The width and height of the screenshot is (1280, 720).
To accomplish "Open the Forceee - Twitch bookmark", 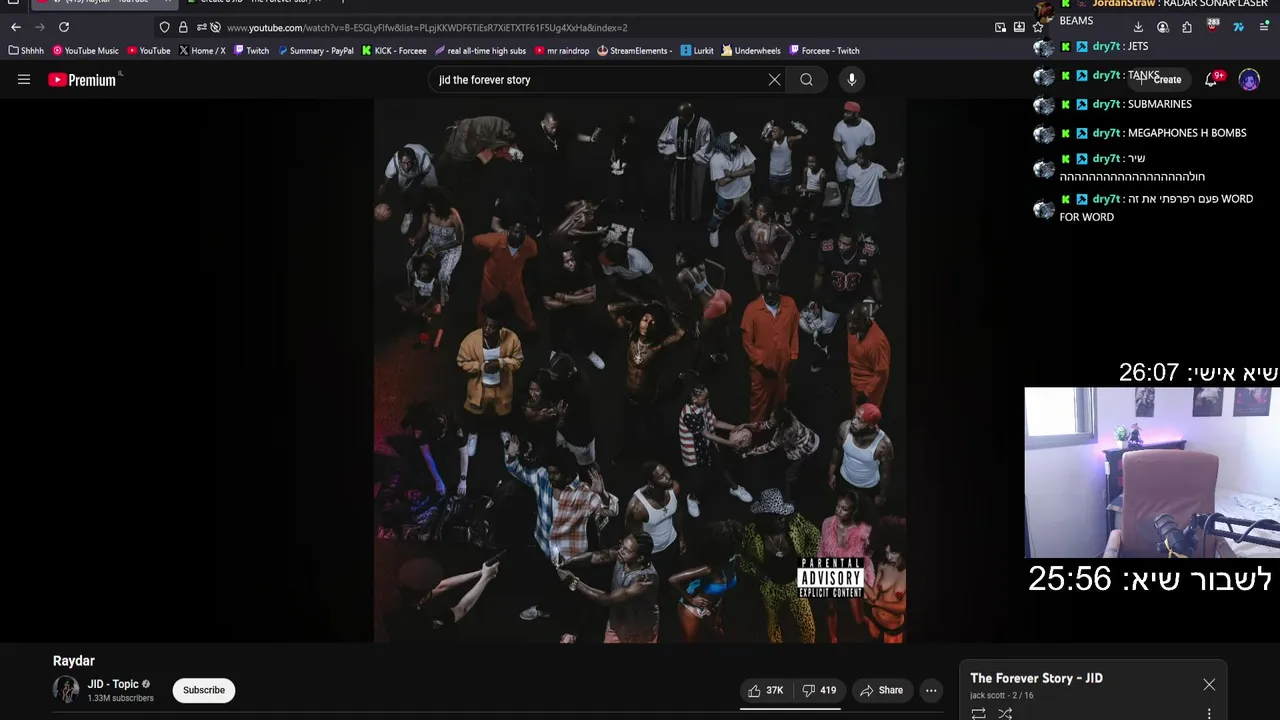I will 824,50.
